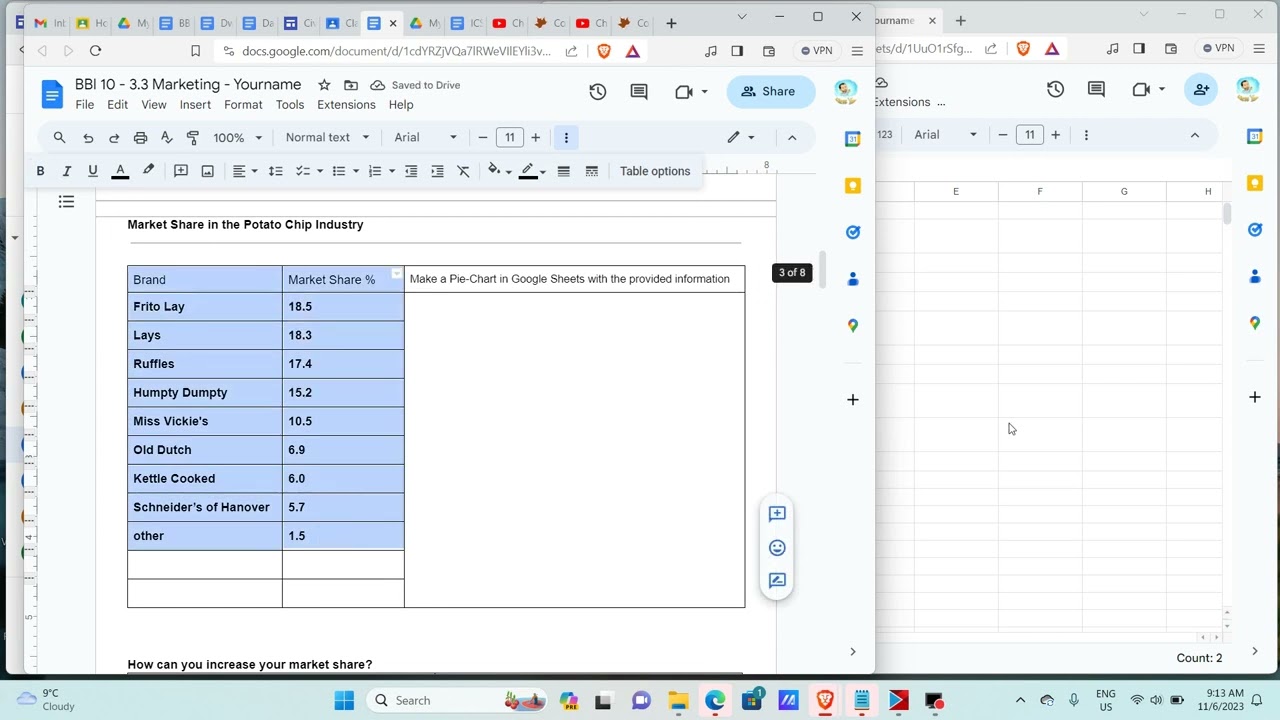
Task: Increase the indent
Action: pos(437,171)
